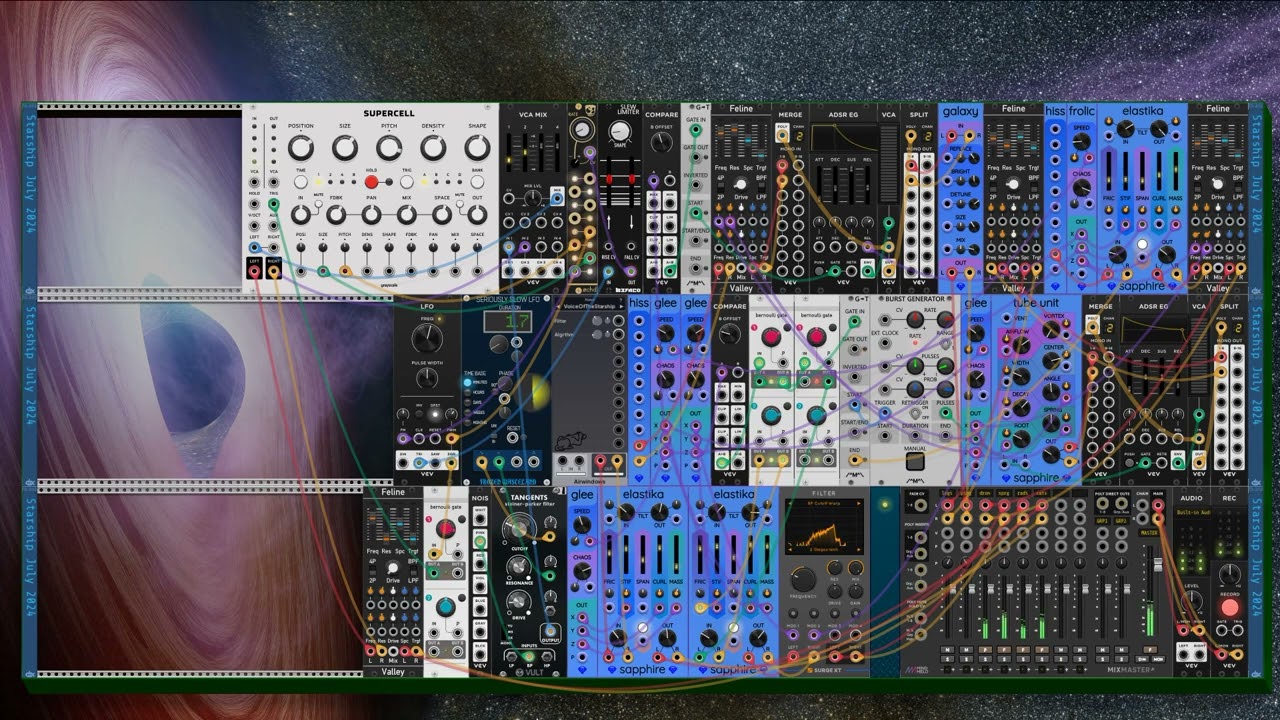Toggle the LFO OFST button
Screen dimensions: 1280x720
click(435, 414)
